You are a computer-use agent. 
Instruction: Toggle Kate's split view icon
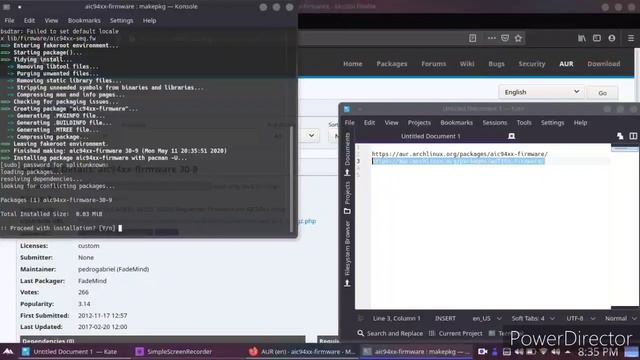click(633, 136)
